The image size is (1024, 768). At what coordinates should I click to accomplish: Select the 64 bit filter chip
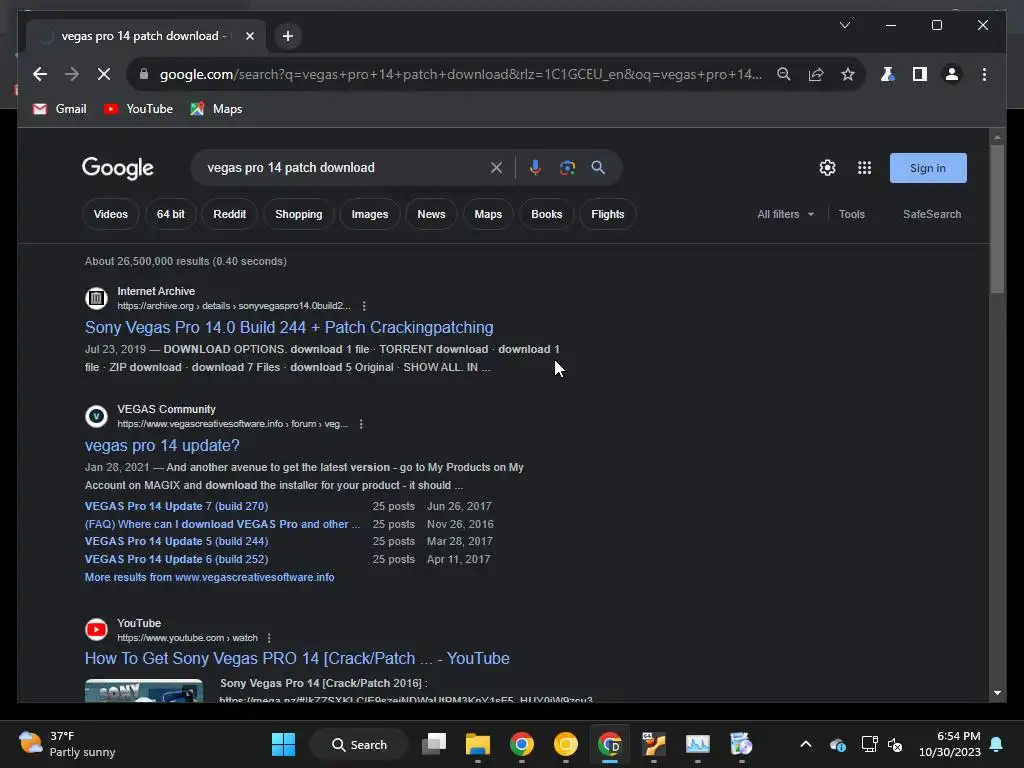point(170,214)
